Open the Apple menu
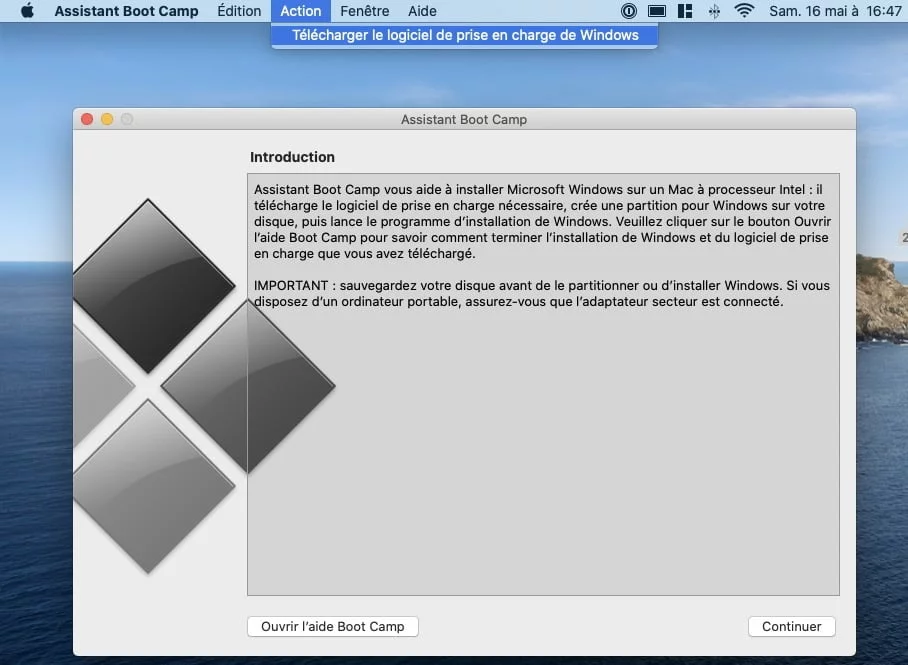 coord(27,11)
